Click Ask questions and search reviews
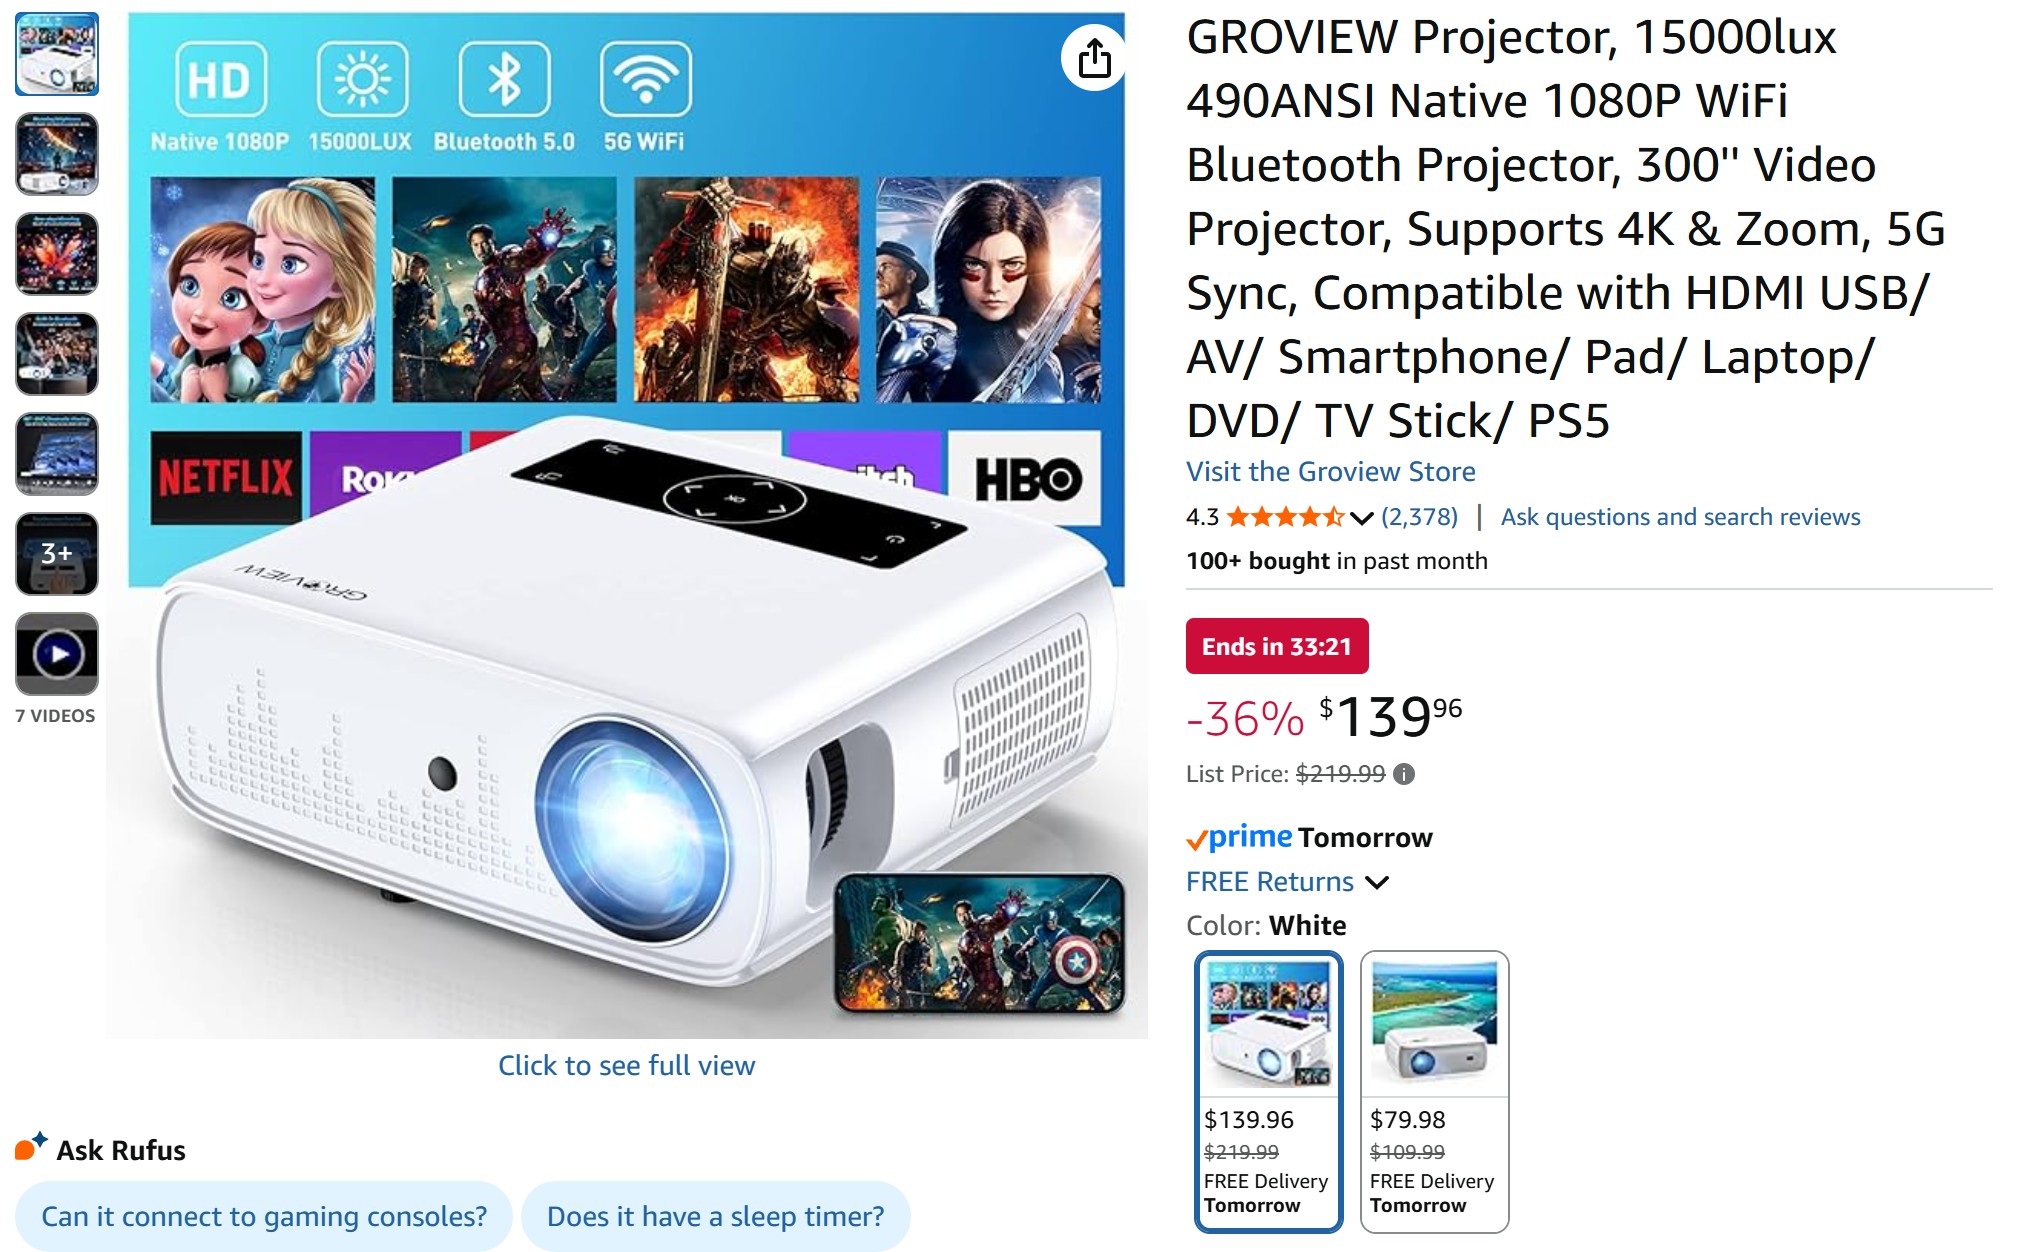 coord(1680,517)
